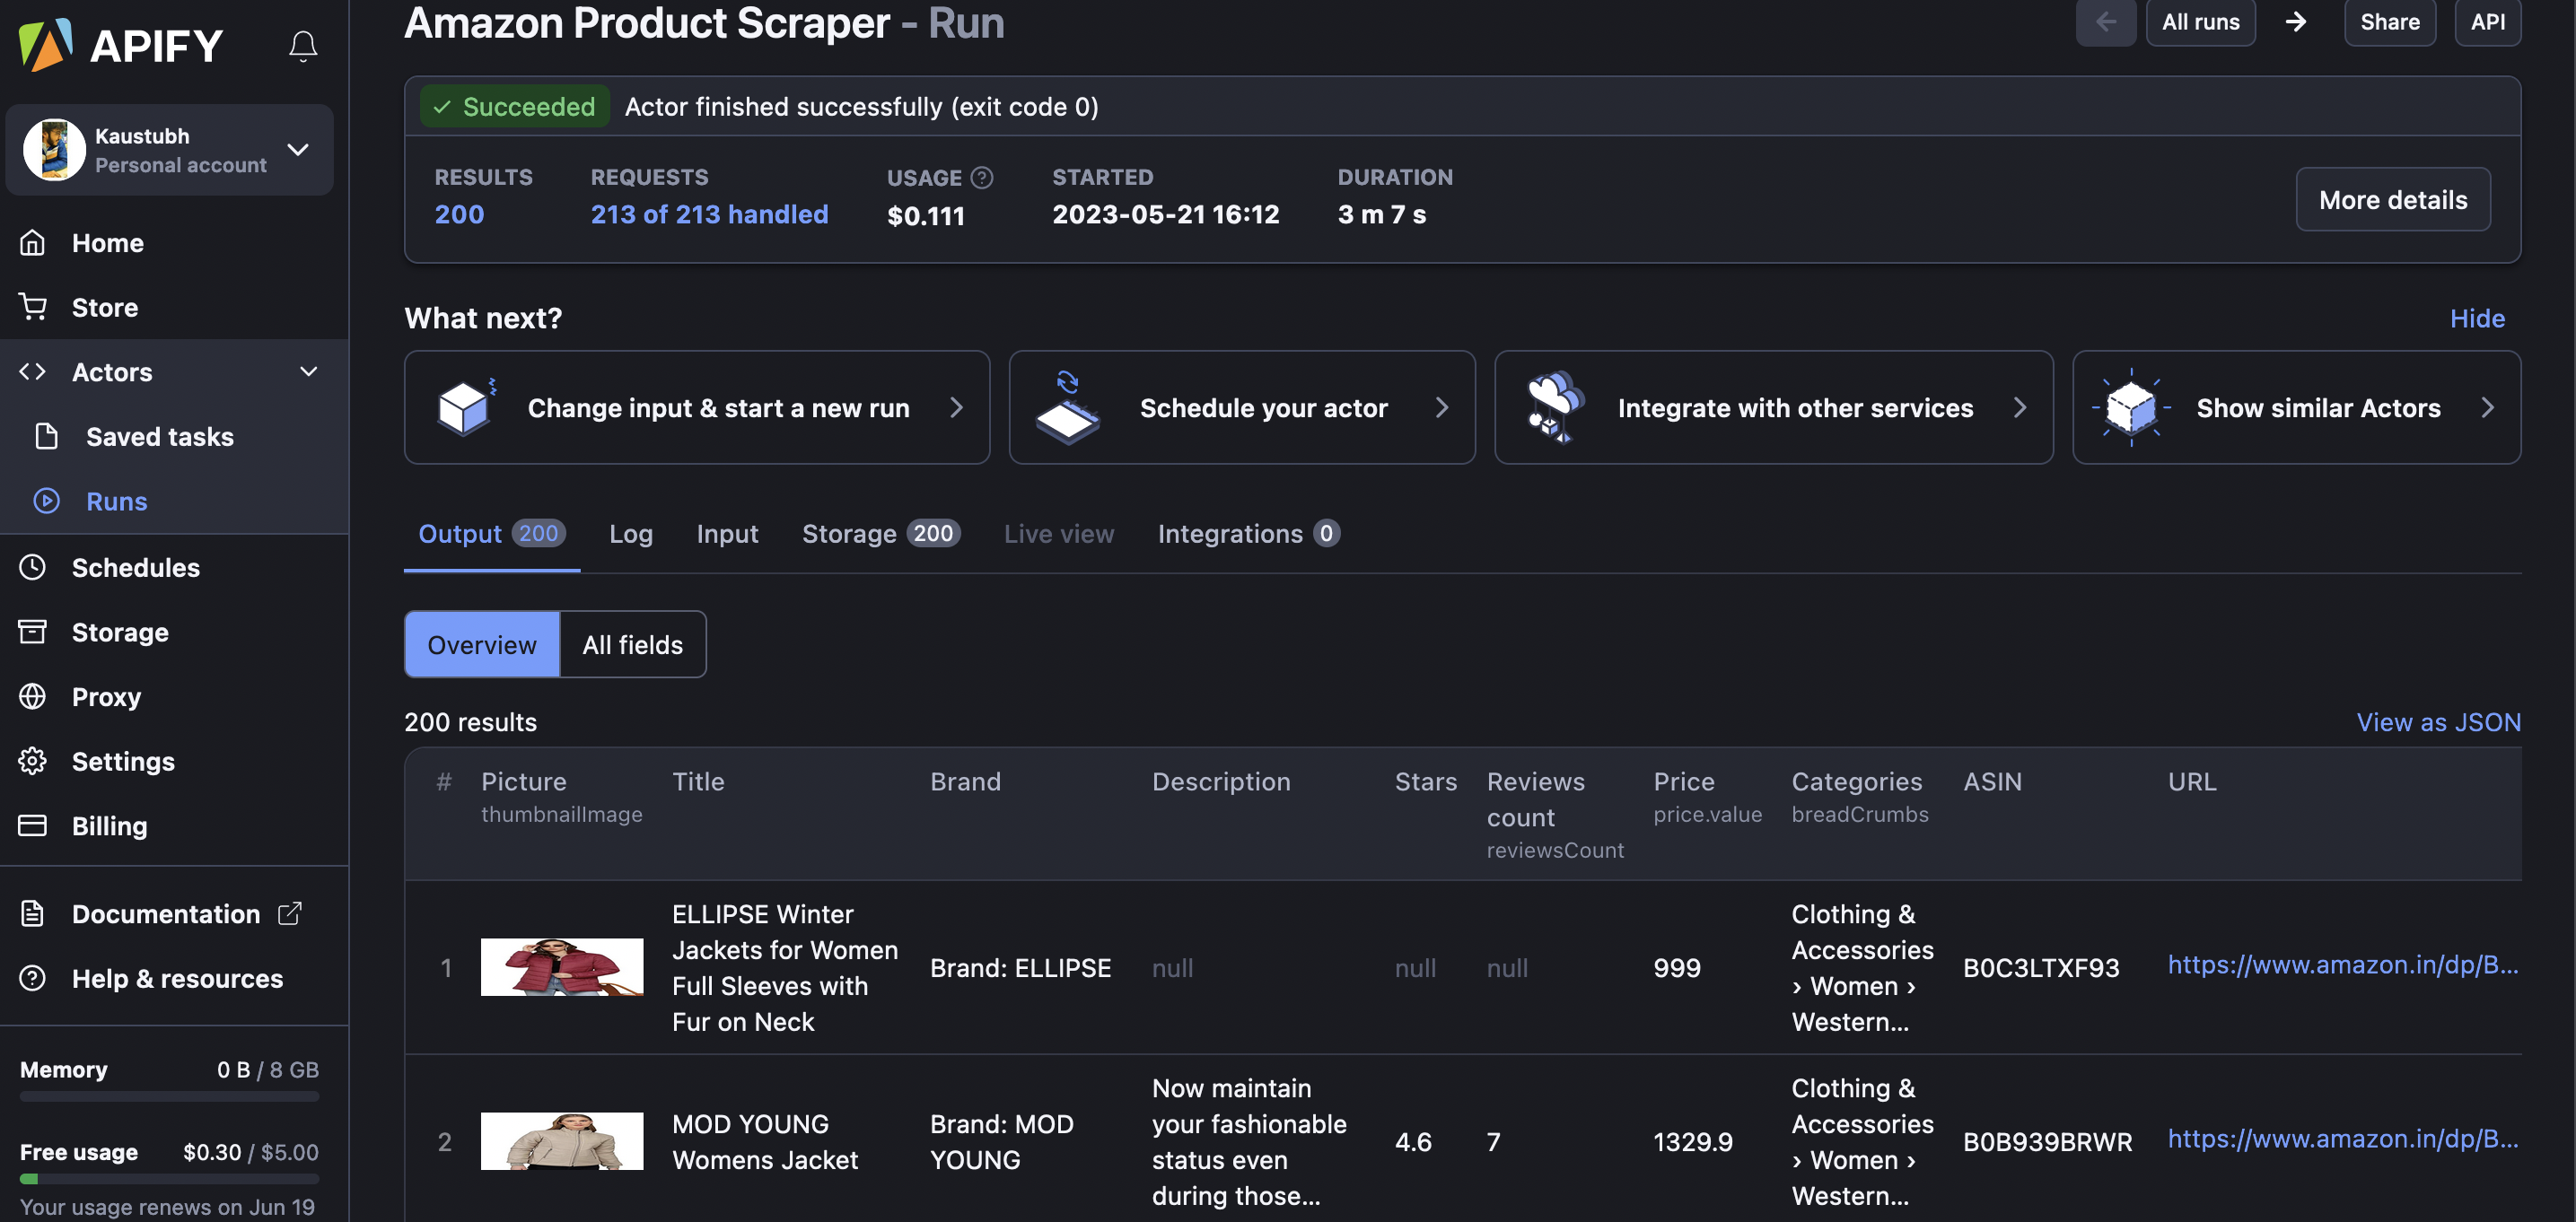Click the ELLIPSE jacket thumbnail image
Screen dimensions: 2576x1222
click(x=562, y=967)
